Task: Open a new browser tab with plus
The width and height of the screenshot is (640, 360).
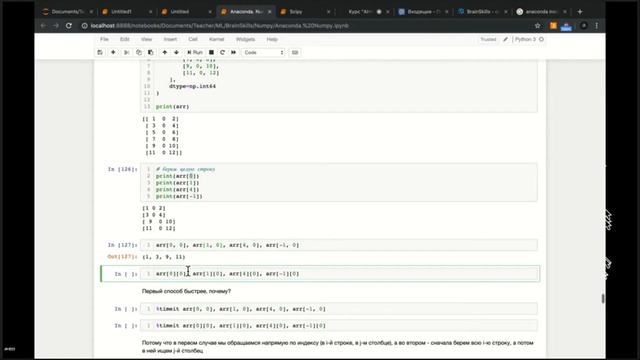Action: coord(580,12)
